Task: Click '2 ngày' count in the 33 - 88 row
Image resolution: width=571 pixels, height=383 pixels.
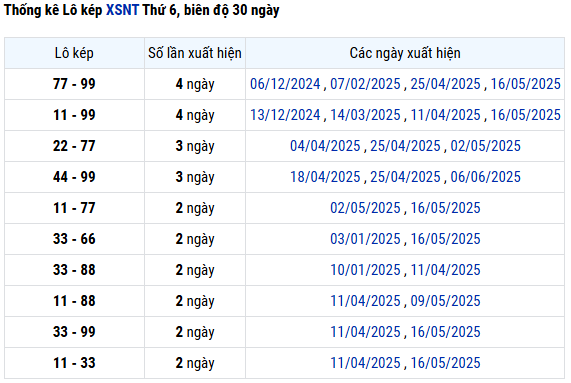Action: (195, 270)
